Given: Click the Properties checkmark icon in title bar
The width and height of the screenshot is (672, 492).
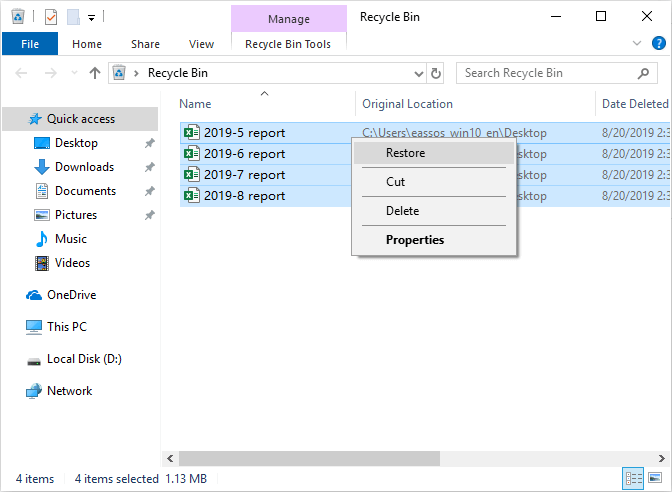Looking at the screenshot, I should (x=51, y=17).
